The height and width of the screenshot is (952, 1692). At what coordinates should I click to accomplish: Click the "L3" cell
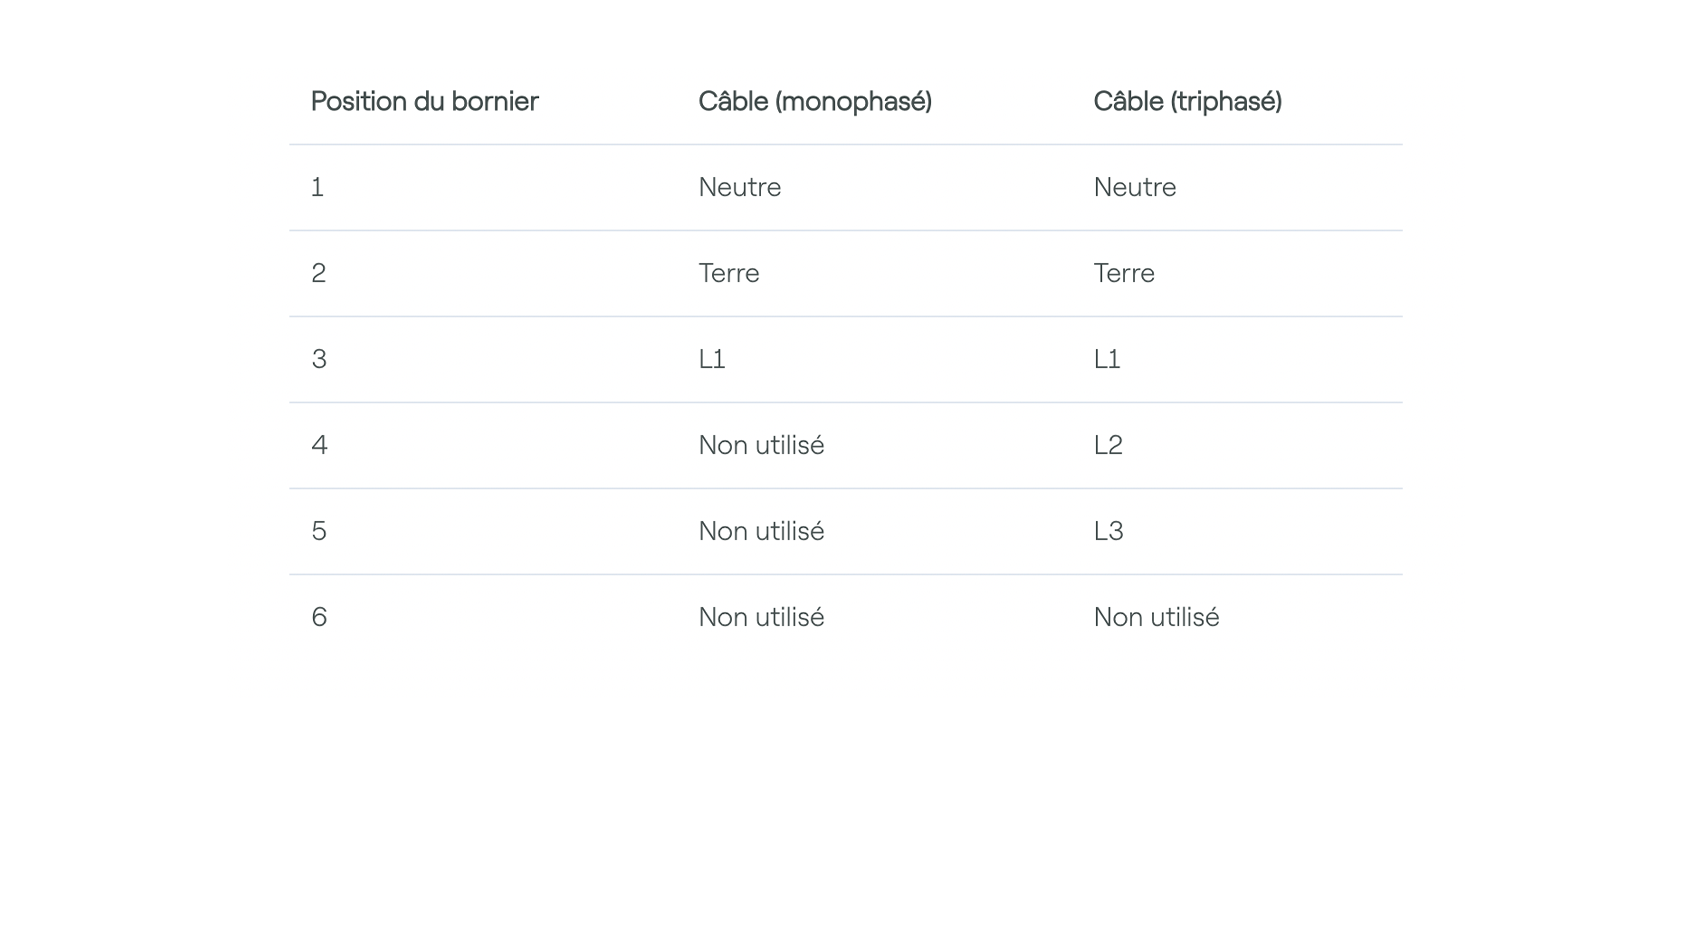coord(1108,531)
